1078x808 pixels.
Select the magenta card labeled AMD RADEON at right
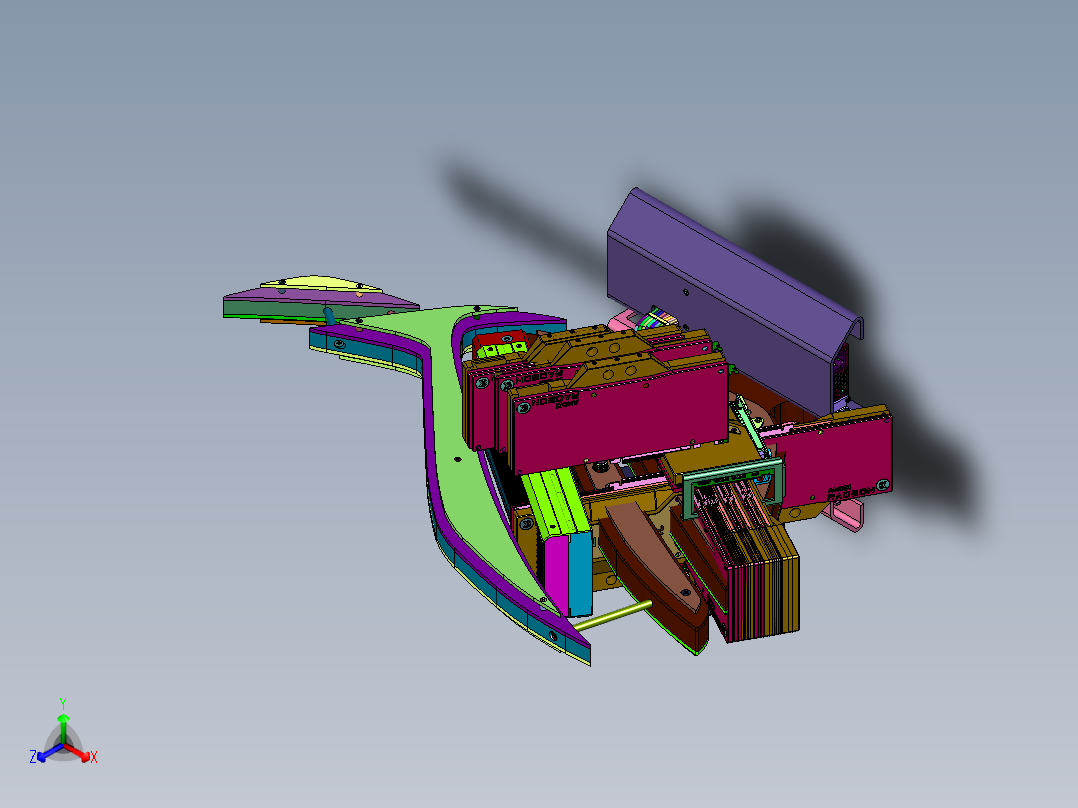coord(835,457)
